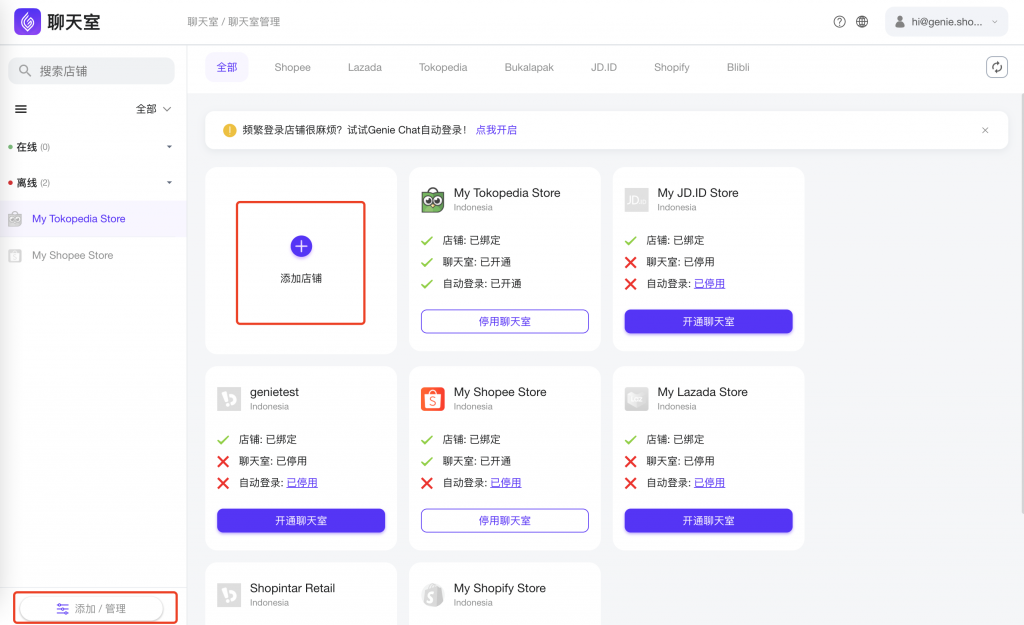Click the yellow warning icon in banner
1024x625 pixels.
(229, 130)
